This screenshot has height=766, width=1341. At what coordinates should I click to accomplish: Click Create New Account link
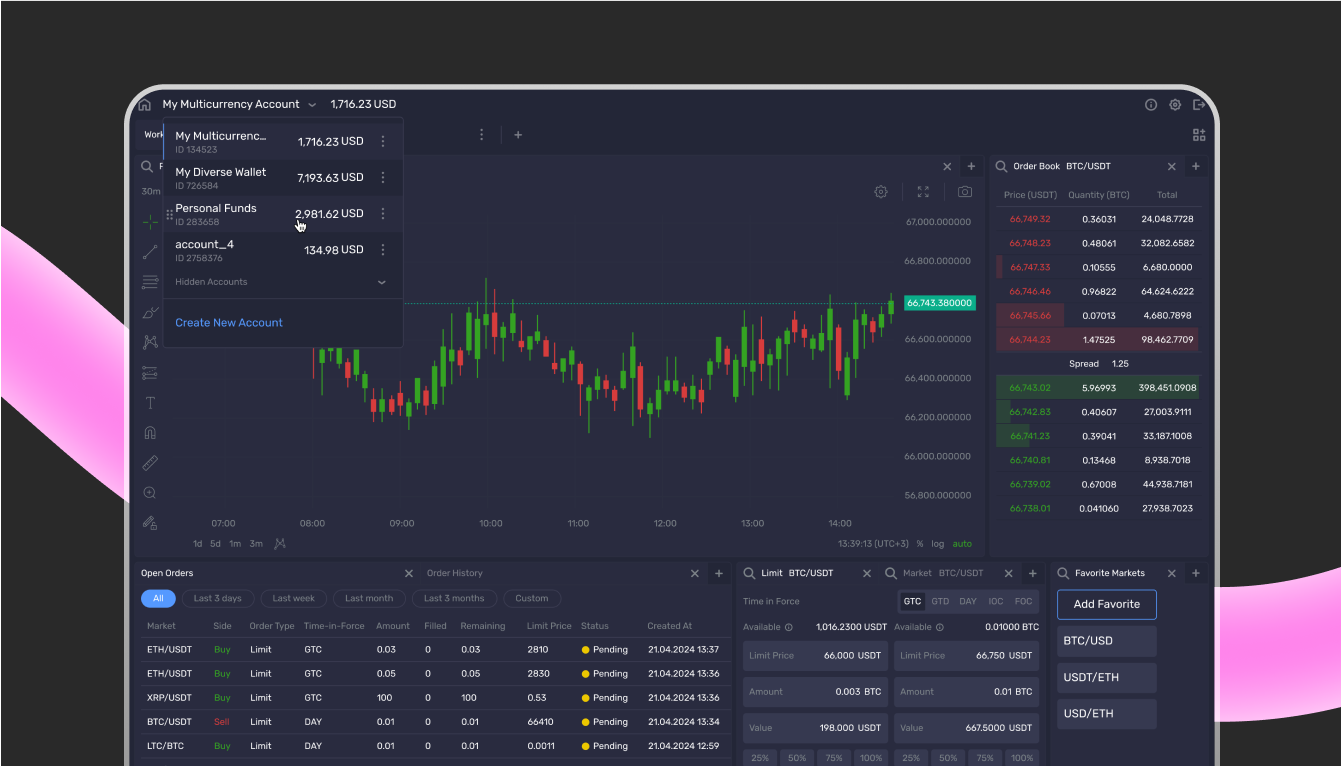(x=229, y=323)
